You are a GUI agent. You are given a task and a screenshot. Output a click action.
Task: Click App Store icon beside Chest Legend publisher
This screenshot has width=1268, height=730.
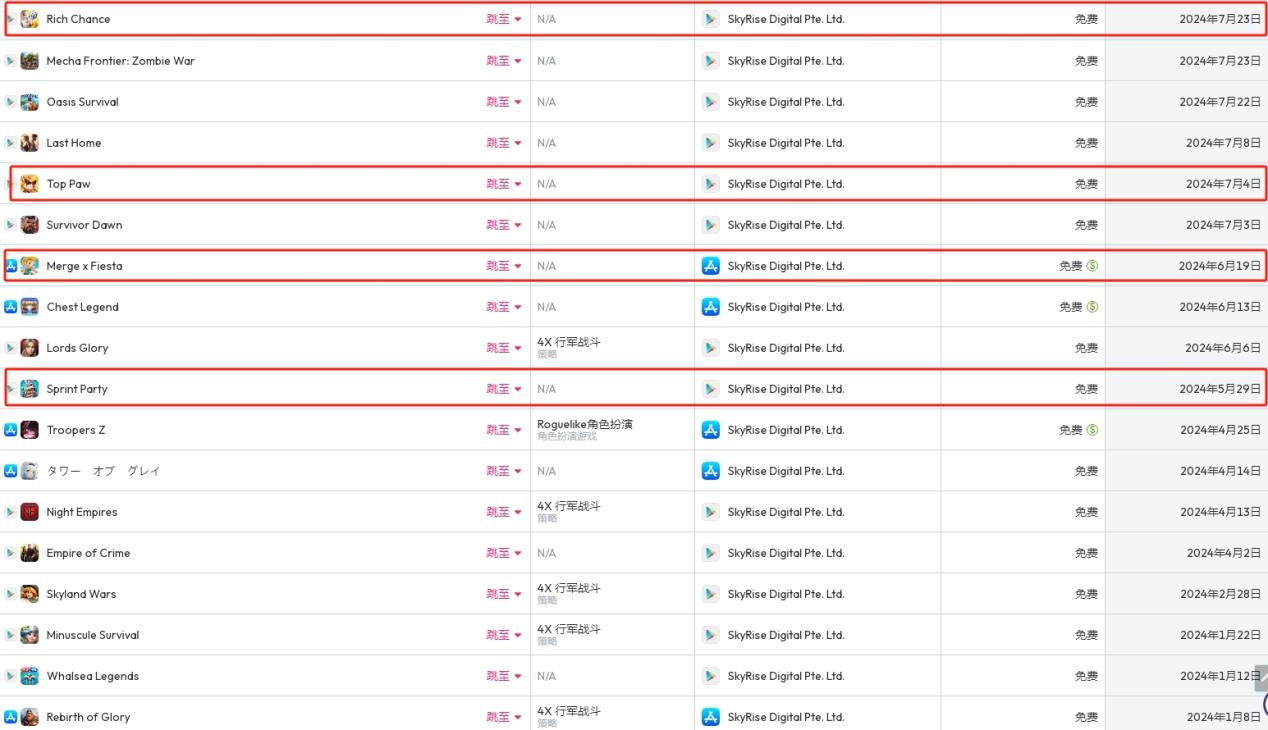[710, 307]
